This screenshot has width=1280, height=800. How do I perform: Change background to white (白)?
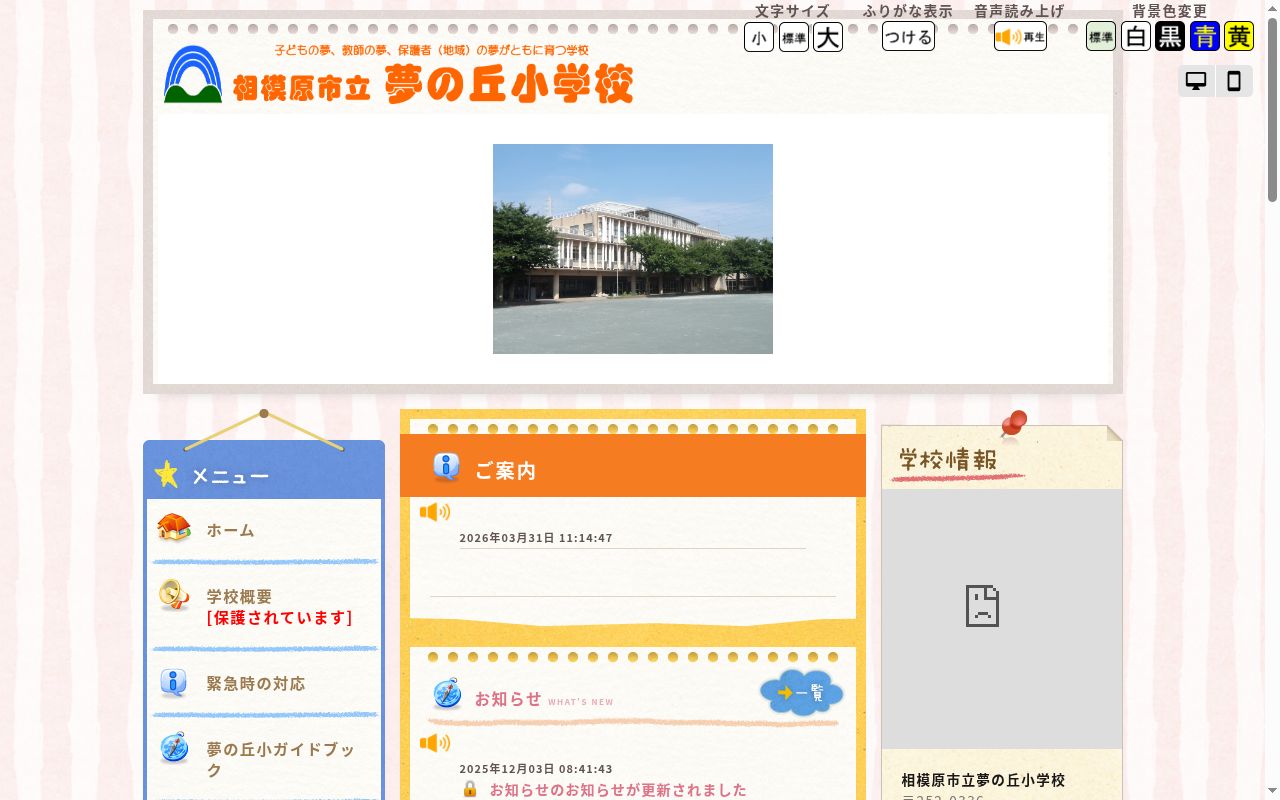[1136, 37]
